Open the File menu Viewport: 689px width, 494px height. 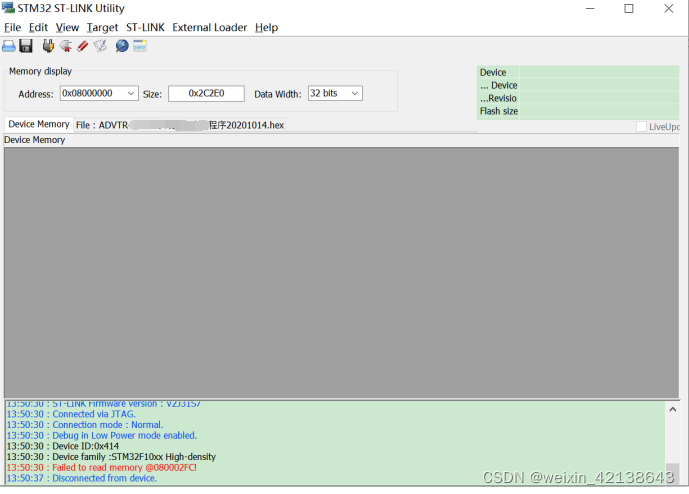[12, 28]
